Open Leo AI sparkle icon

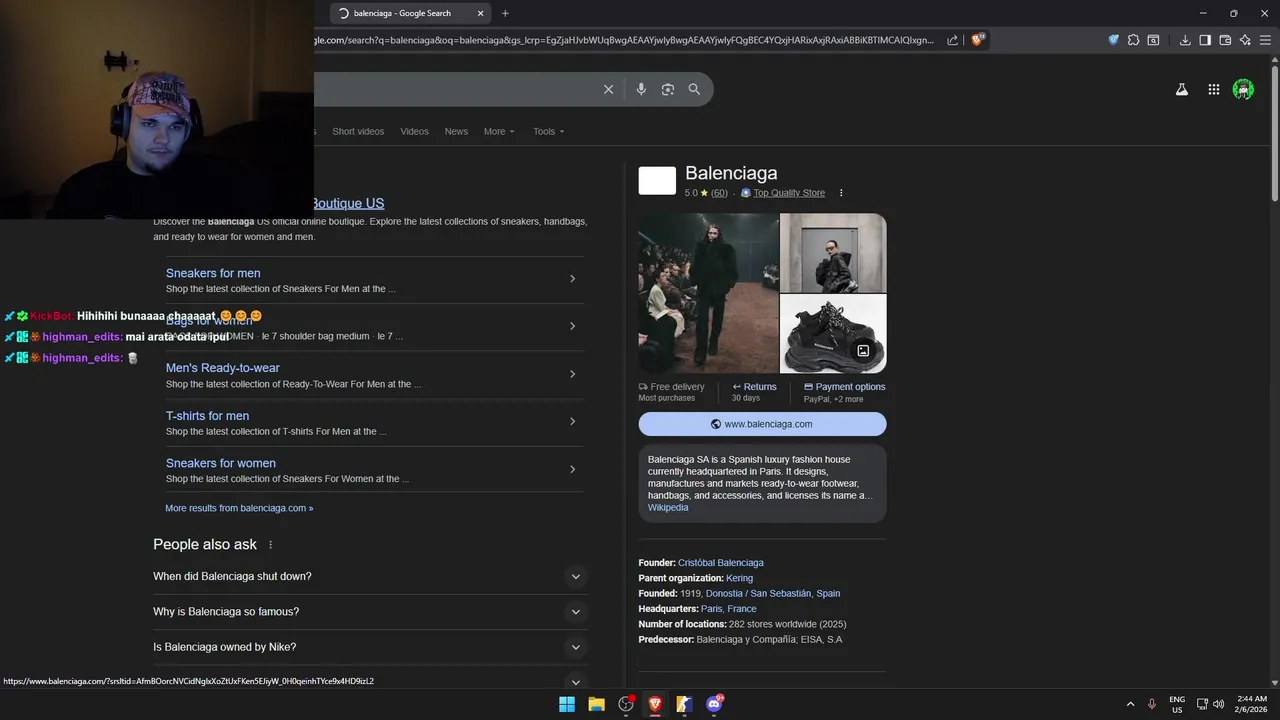pyautogui.click(x=1245, y=40)
